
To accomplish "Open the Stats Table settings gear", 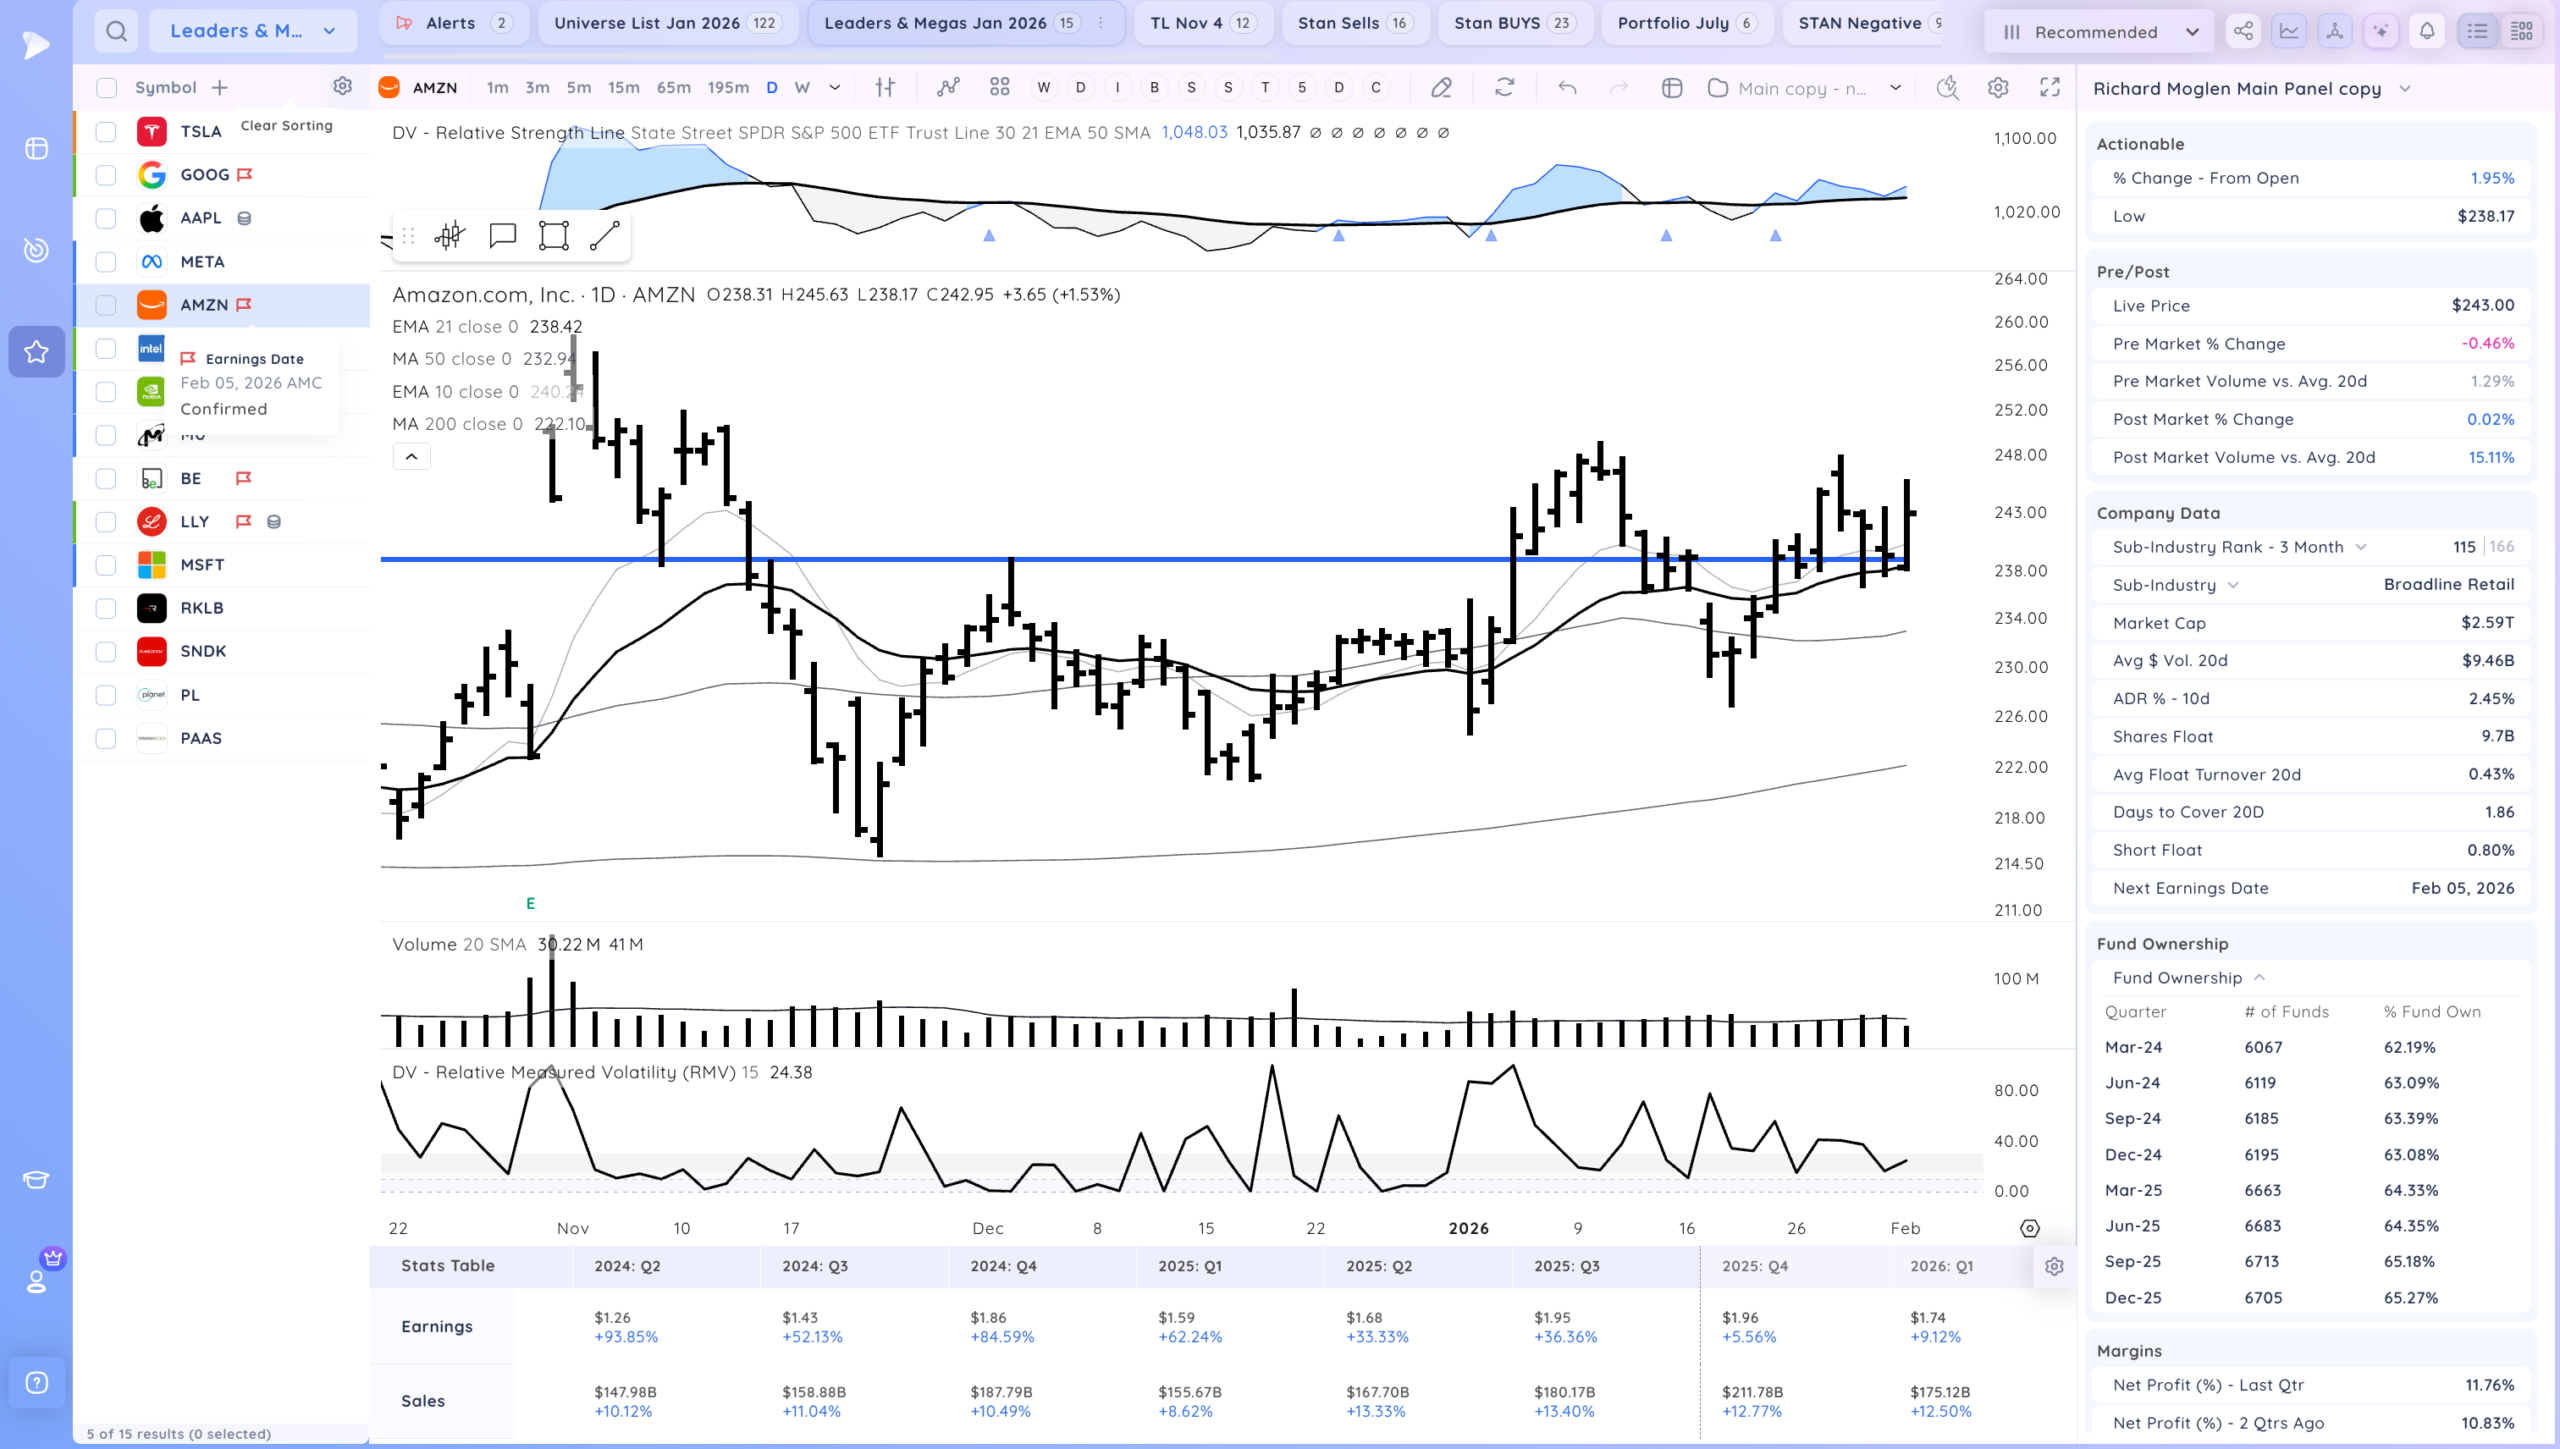I will (2054, 1266).
